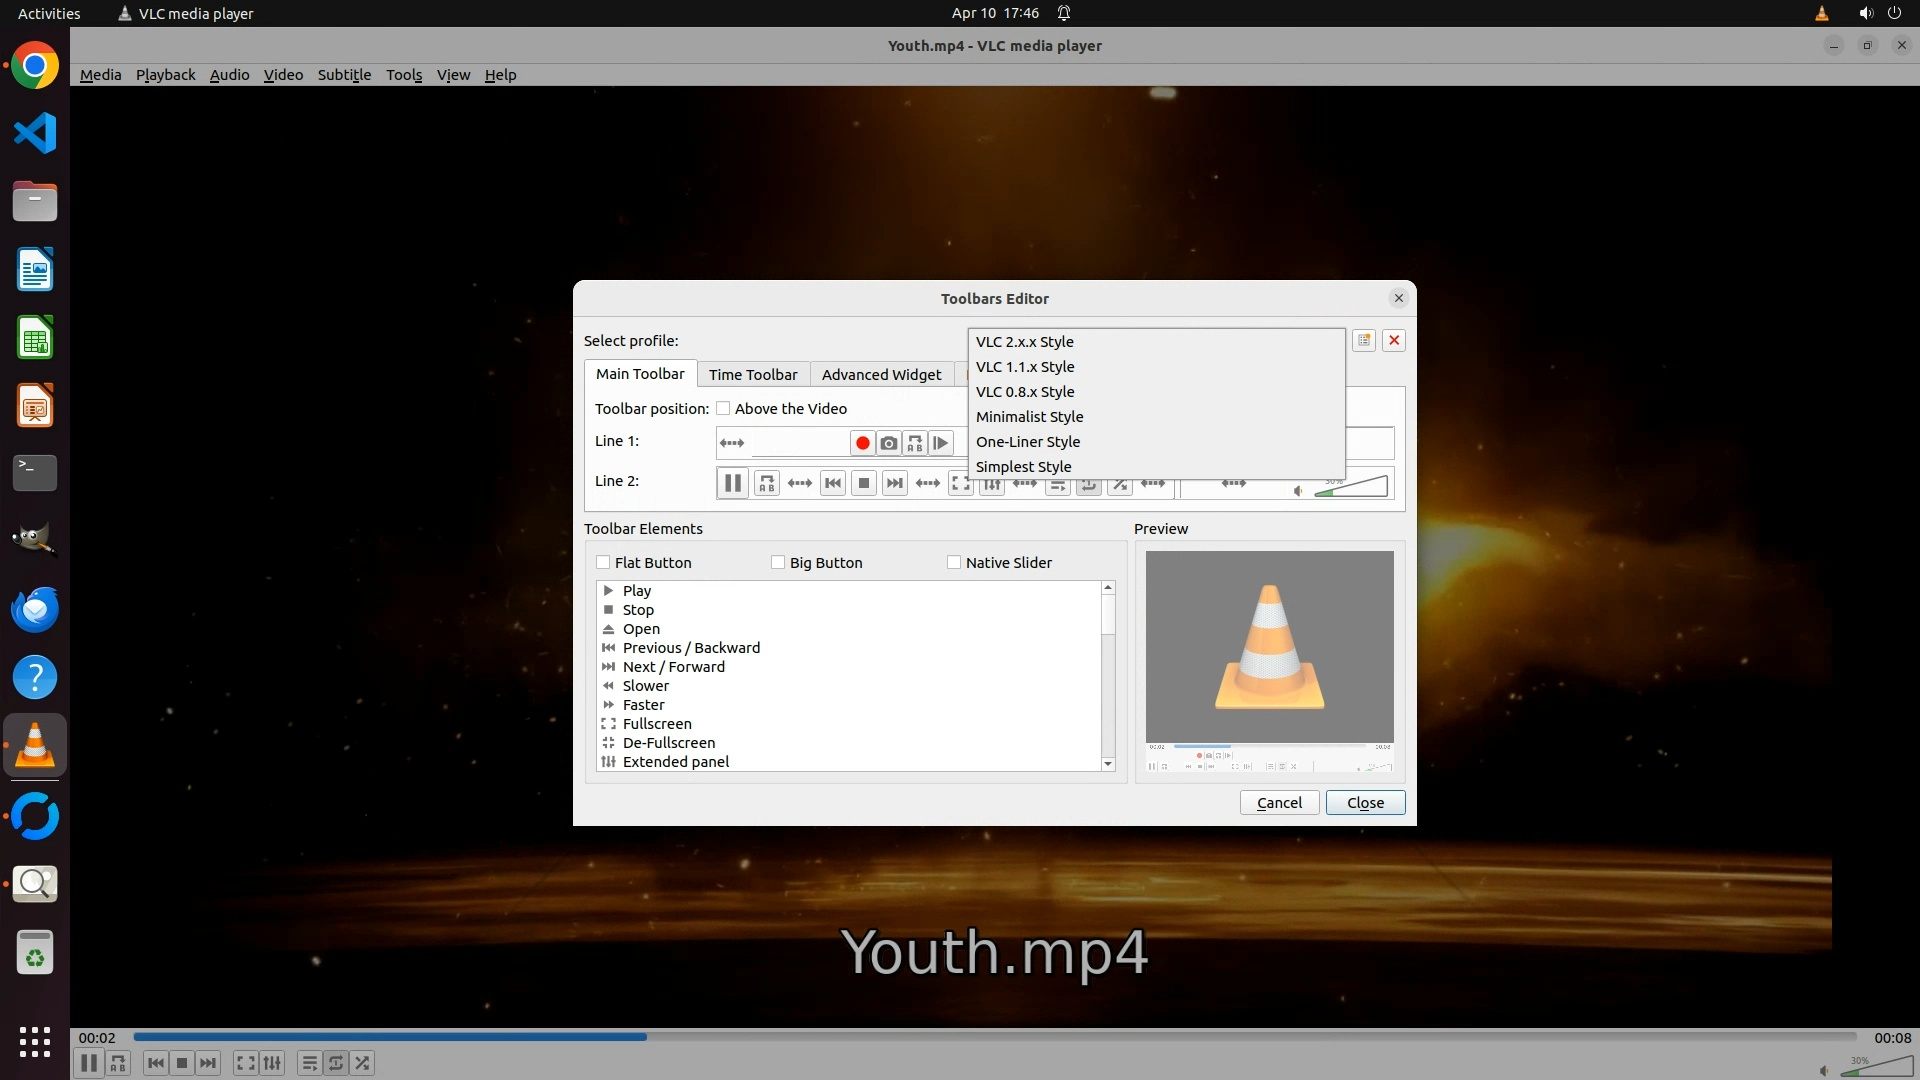The width and height of the screenshot is (1920, 1080).
Task: Open the Advanced Widget tab
Action: pyautogui.click(x=881, y=375)
